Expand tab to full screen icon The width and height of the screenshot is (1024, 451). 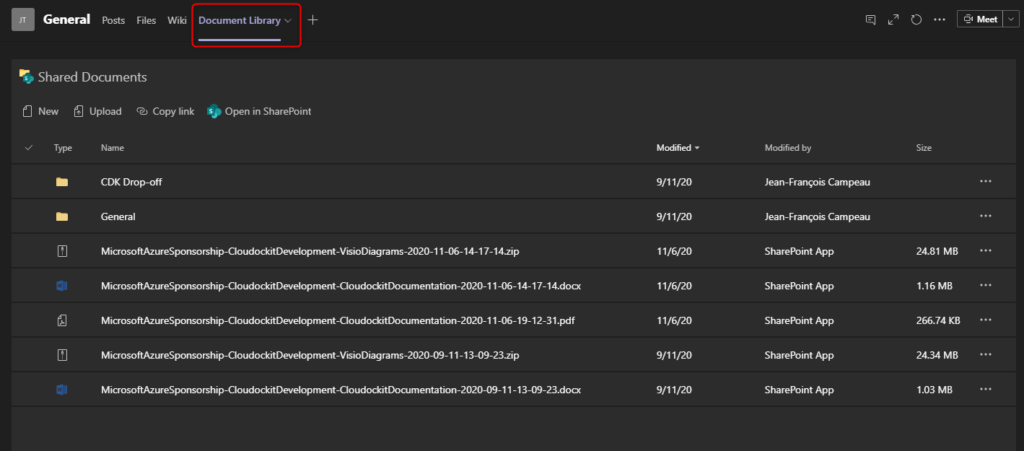point(893,20)
